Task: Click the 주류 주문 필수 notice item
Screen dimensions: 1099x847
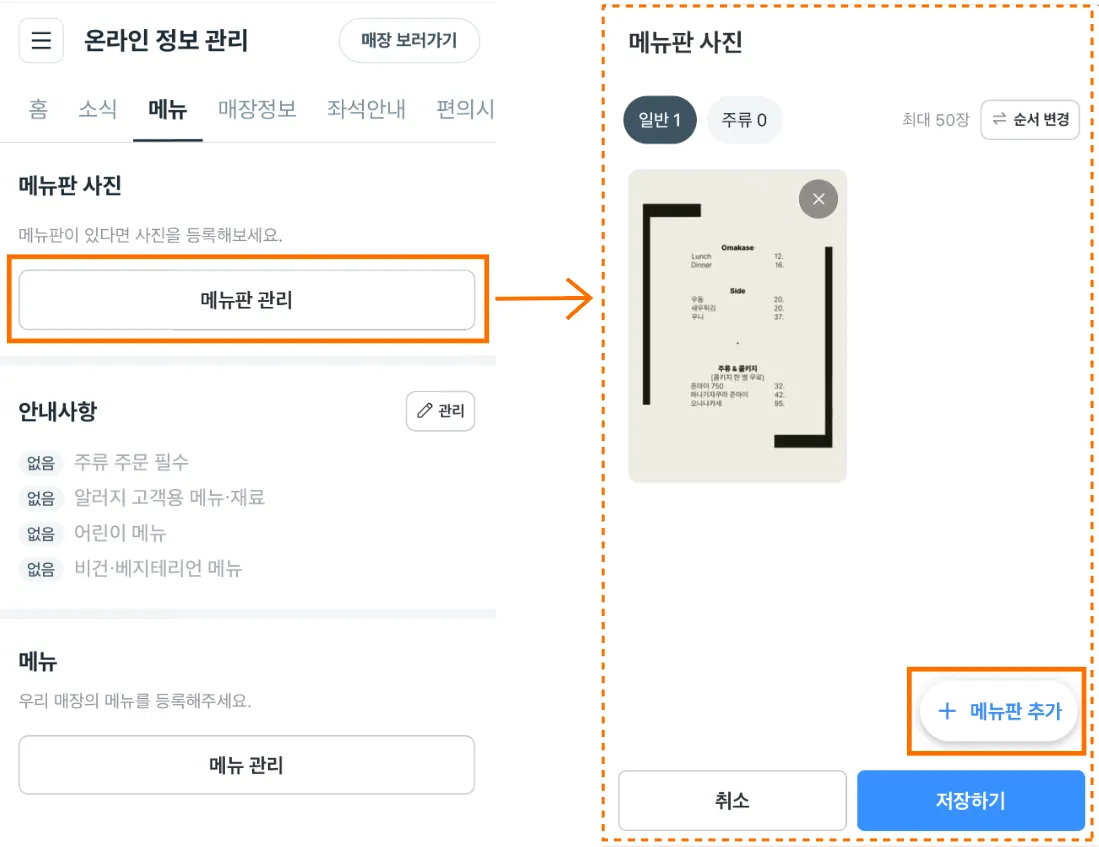Action: click(131, 462)
